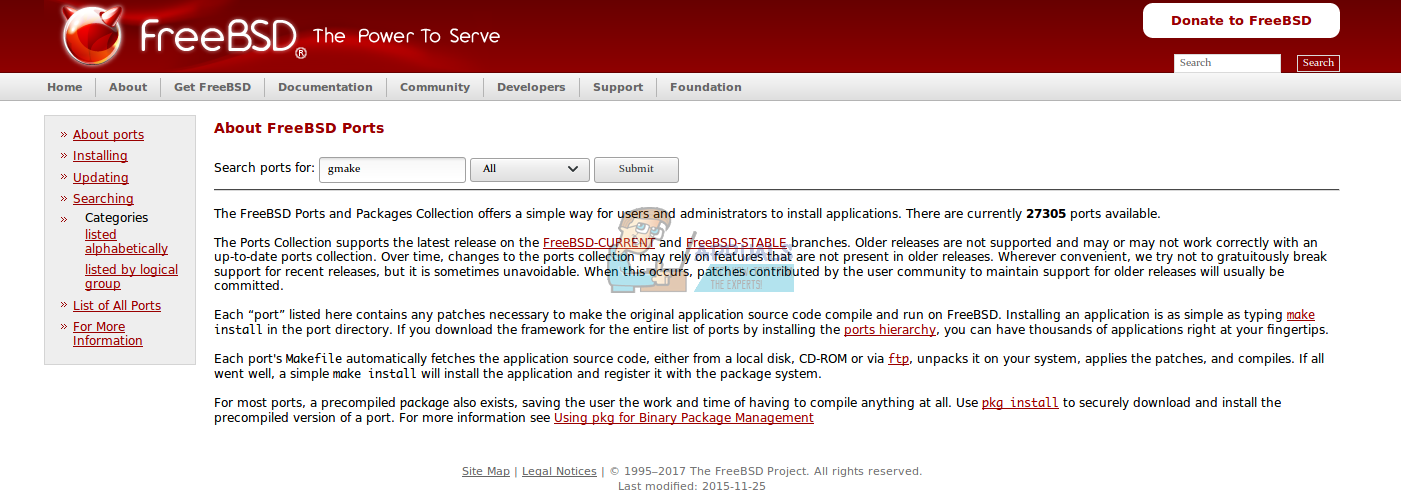Click the Search ports for label
This screenshot has height=499, width=1401.
pyautogui.click(x=264, y=168)
